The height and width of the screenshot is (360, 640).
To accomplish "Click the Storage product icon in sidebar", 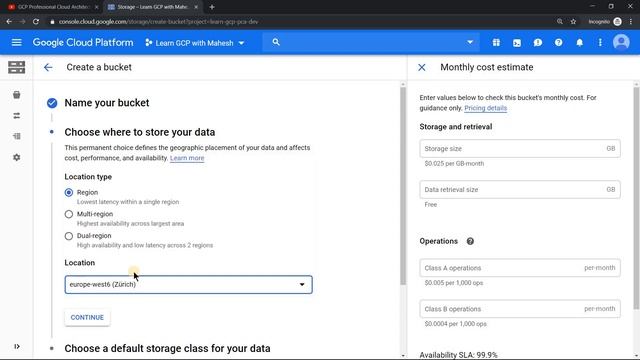I will coord(16,67).
